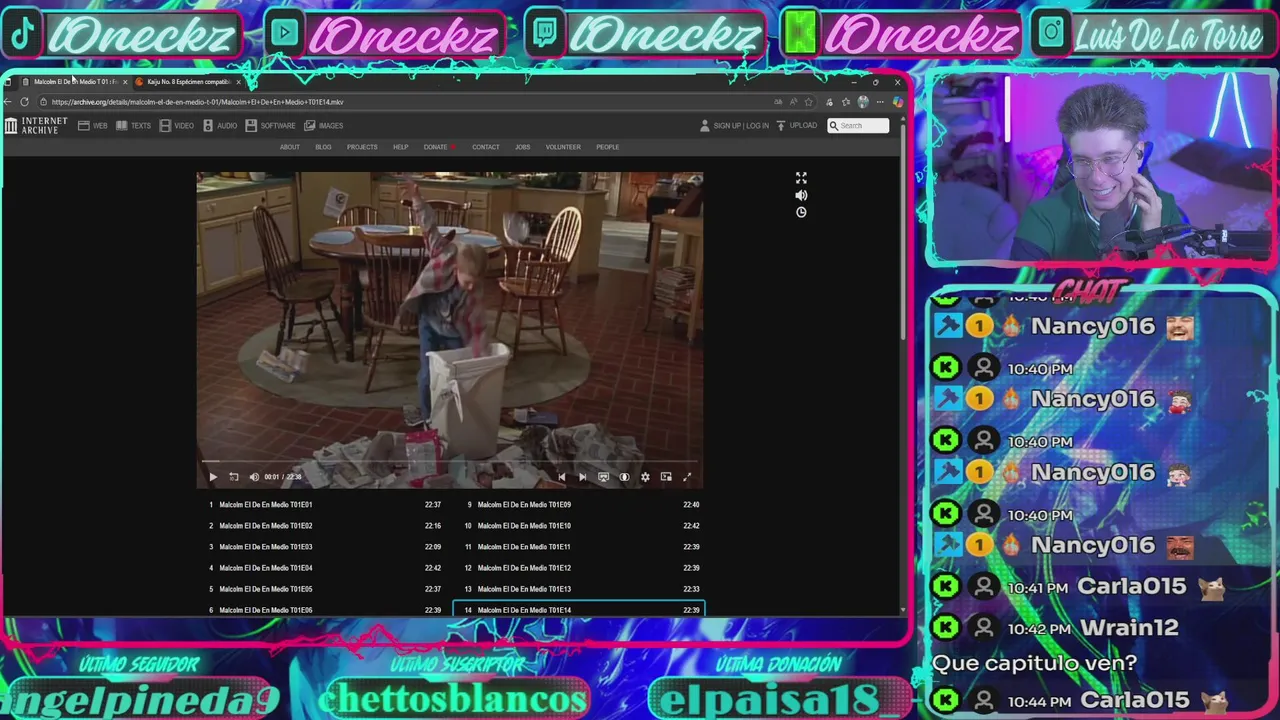Open the AUDIO media section
The height and width of the screenshot is (720, 1280).
[x=220, y=125]
